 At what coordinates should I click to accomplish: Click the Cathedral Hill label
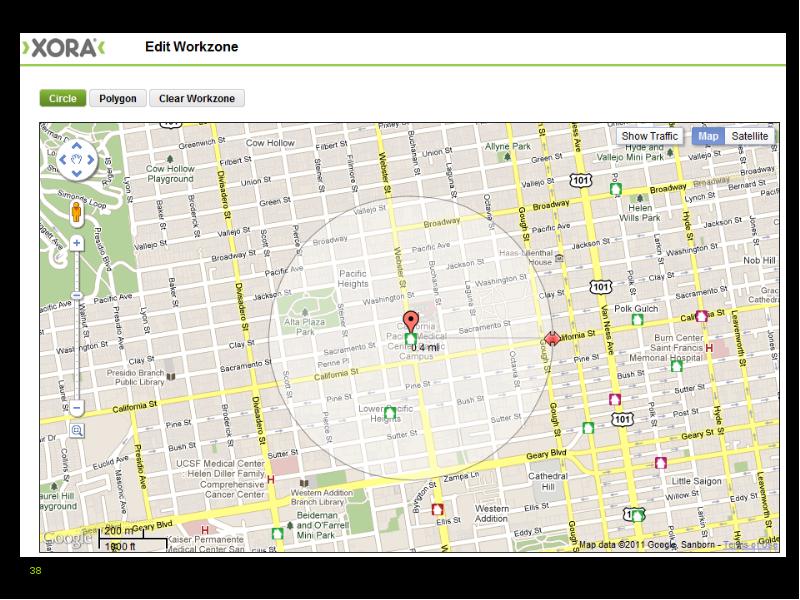[548, 481]
